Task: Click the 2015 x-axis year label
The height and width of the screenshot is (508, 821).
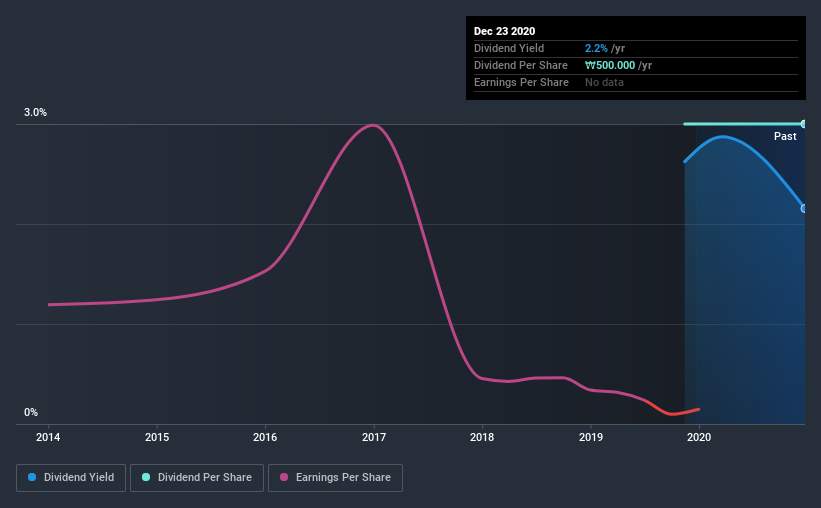Action: 157,437
